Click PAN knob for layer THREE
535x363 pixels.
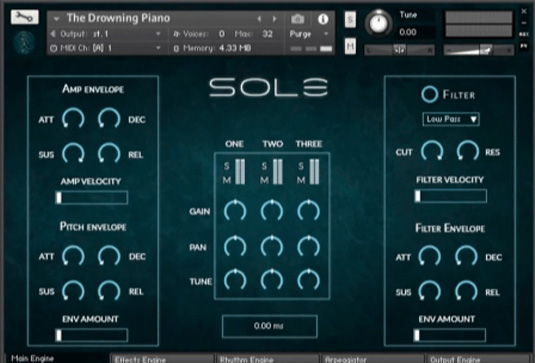(x=308, y=246)
